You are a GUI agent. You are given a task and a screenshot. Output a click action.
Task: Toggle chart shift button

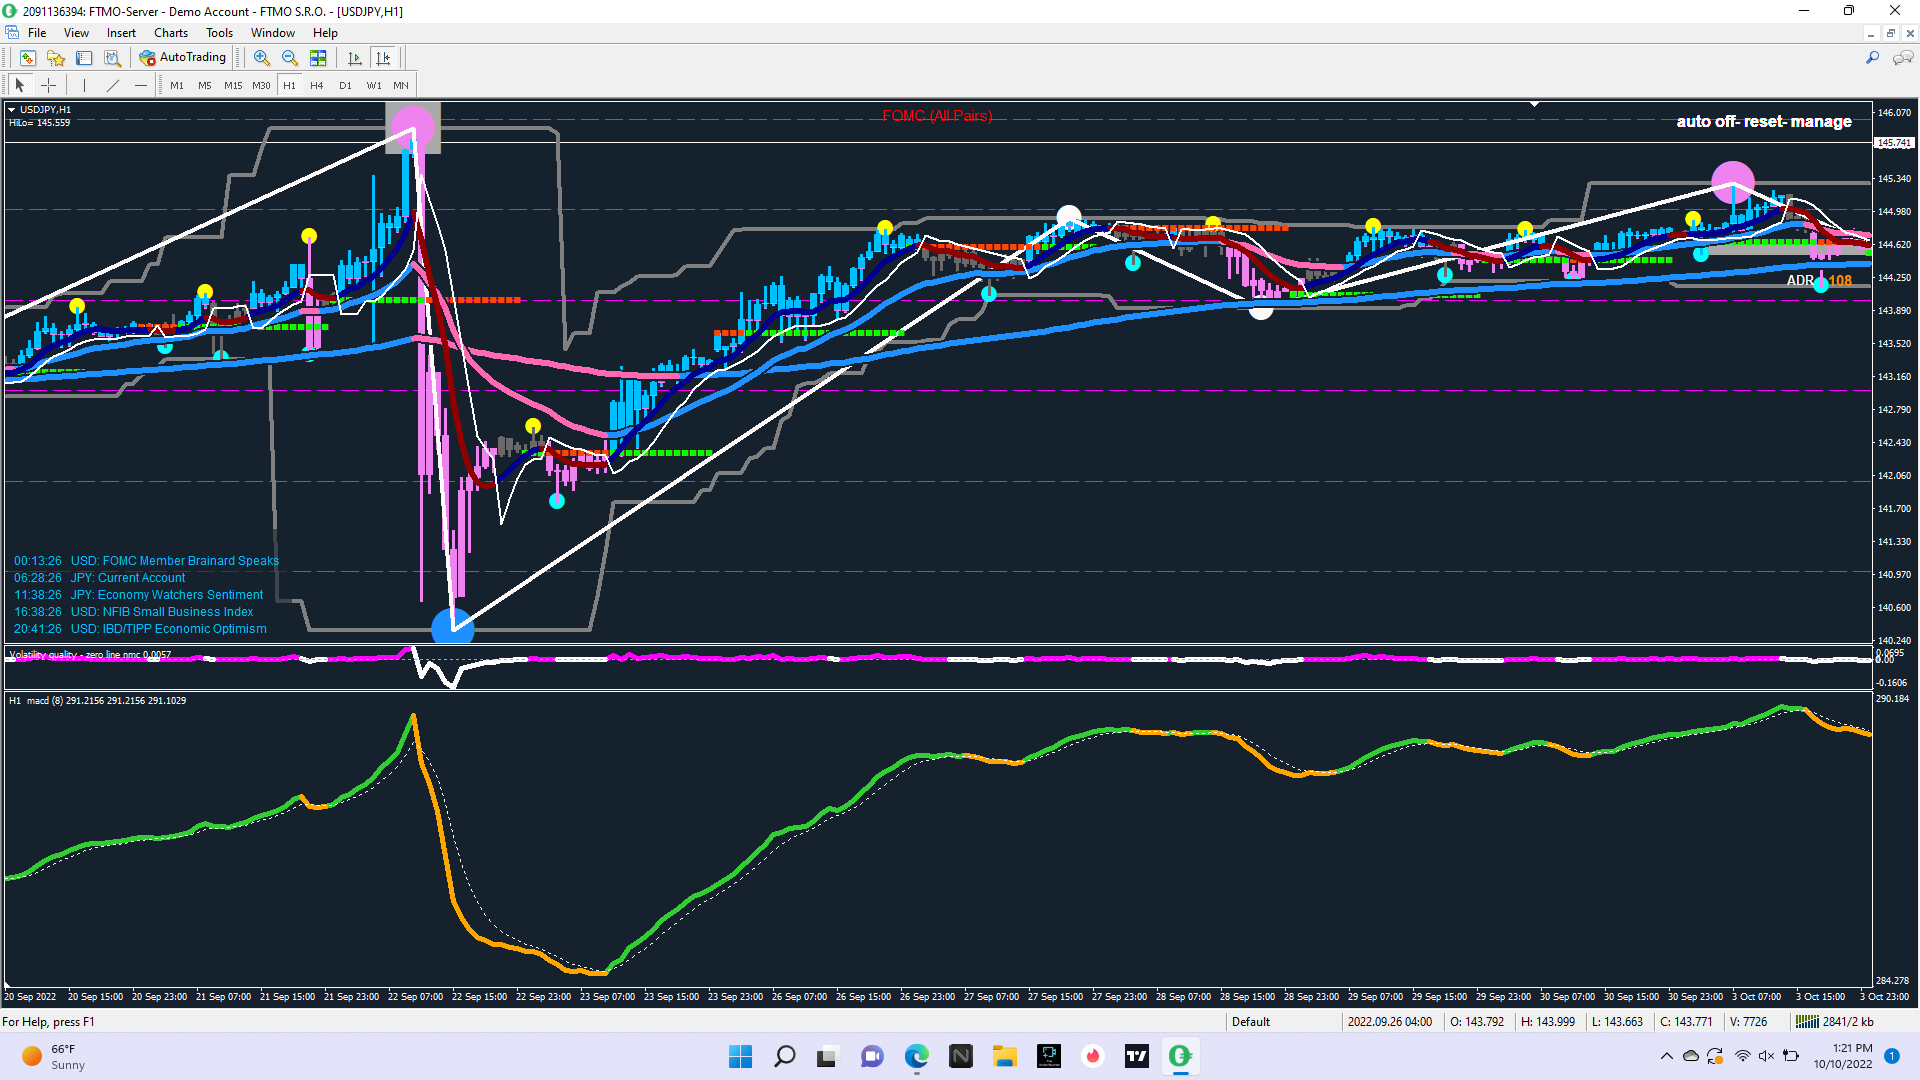point(383,58)
